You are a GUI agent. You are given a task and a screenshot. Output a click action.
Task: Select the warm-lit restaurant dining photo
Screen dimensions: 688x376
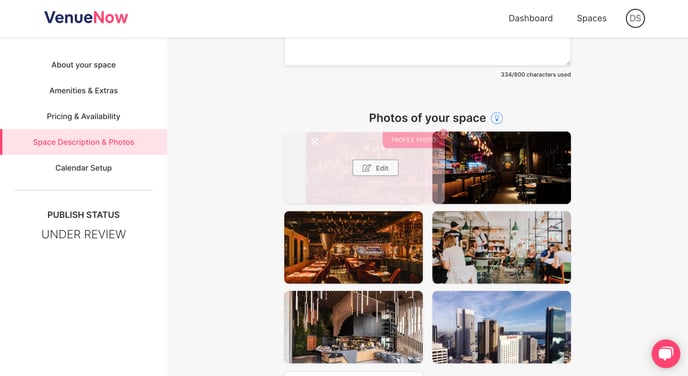[354, 247]
